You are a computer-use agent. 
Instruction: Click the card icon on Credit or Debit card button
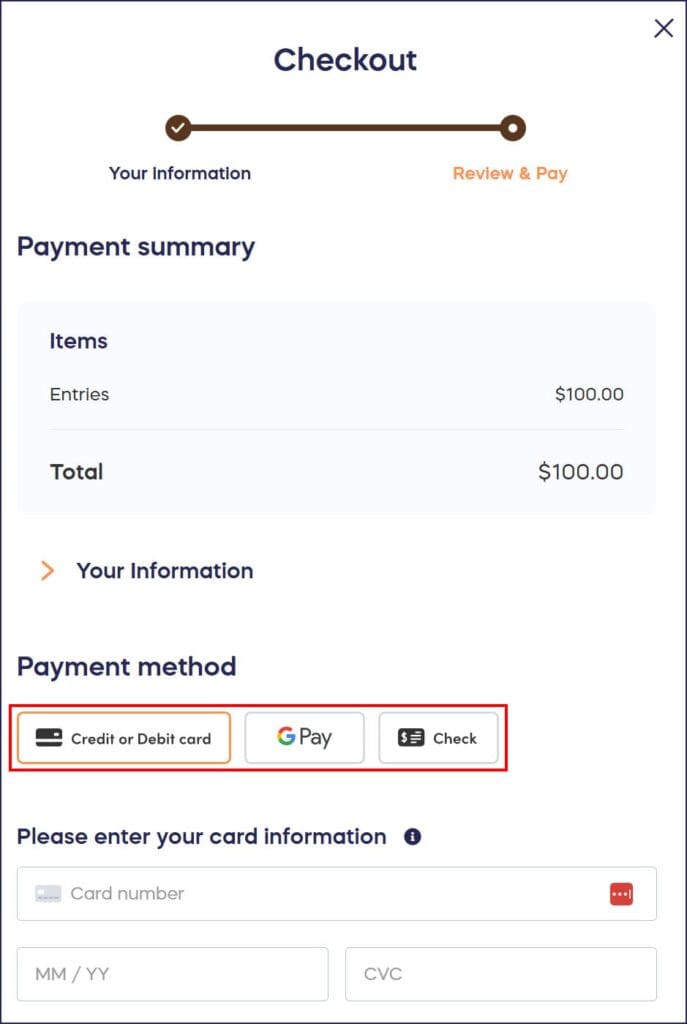48,738
